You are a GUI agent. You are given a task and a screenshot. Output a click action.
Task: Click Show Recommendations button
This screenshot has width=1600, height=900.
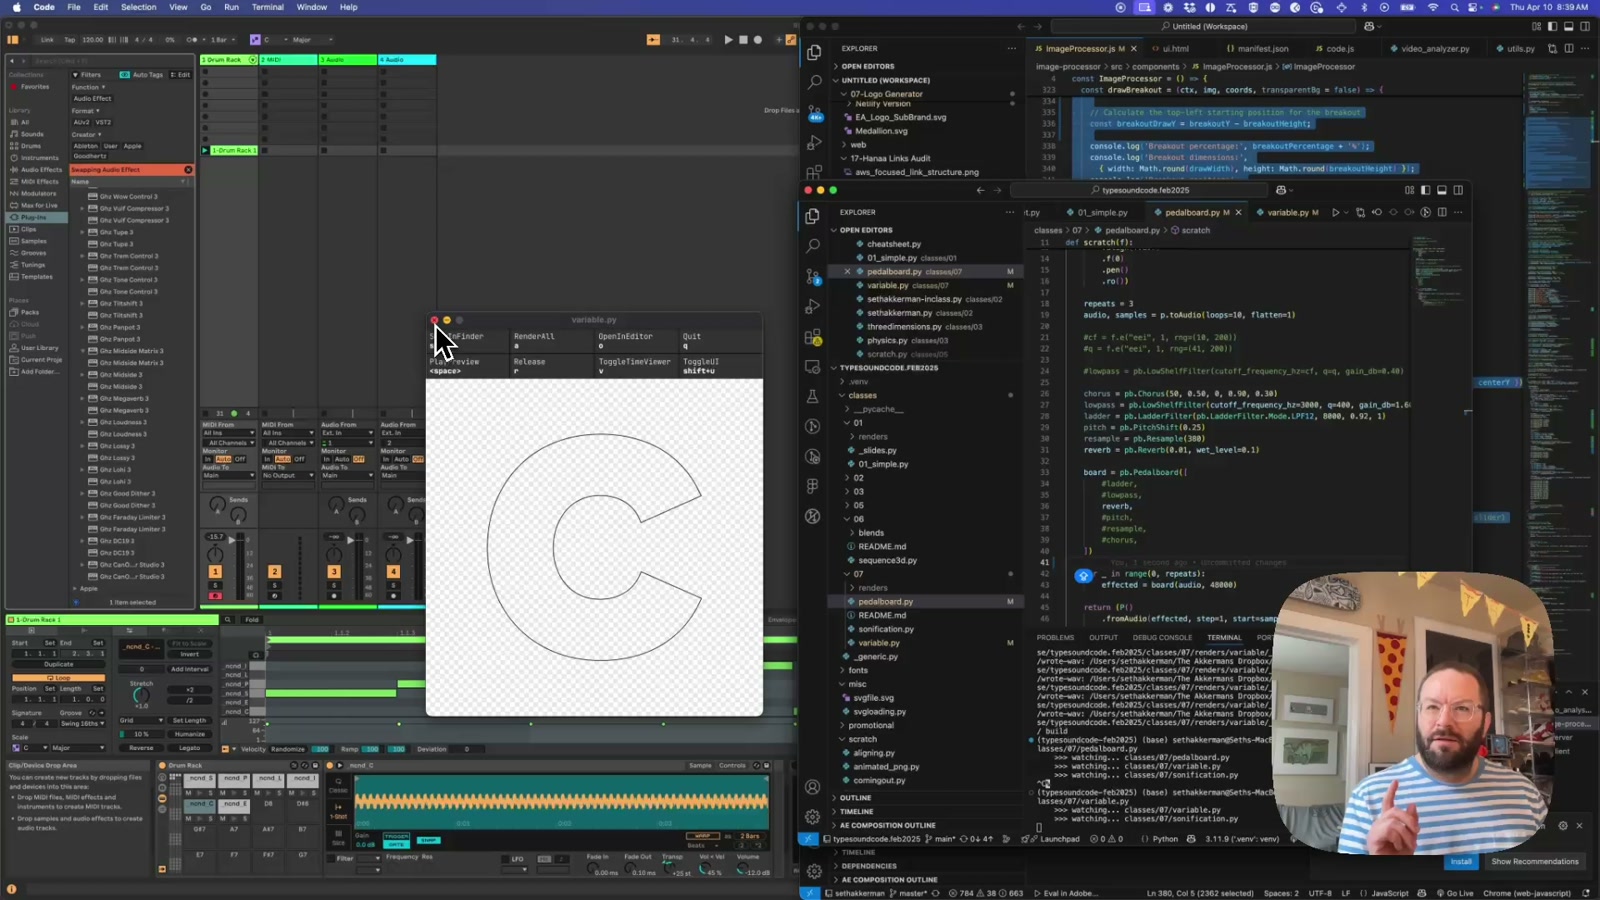tap(1535, 861)
